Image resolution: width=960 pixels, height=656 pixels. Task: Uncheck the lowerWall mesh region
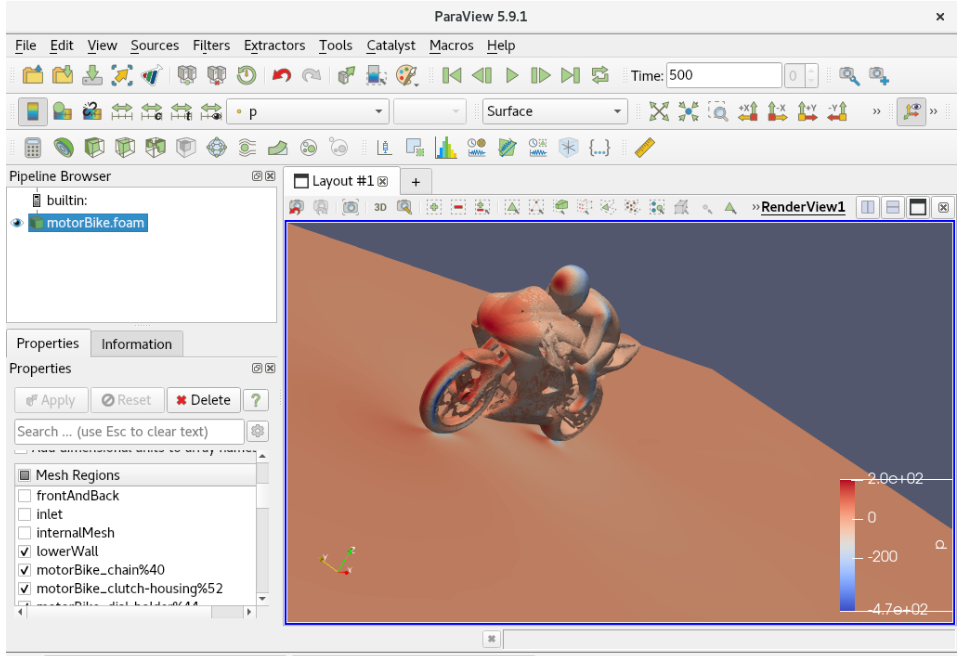click(25, 551)
